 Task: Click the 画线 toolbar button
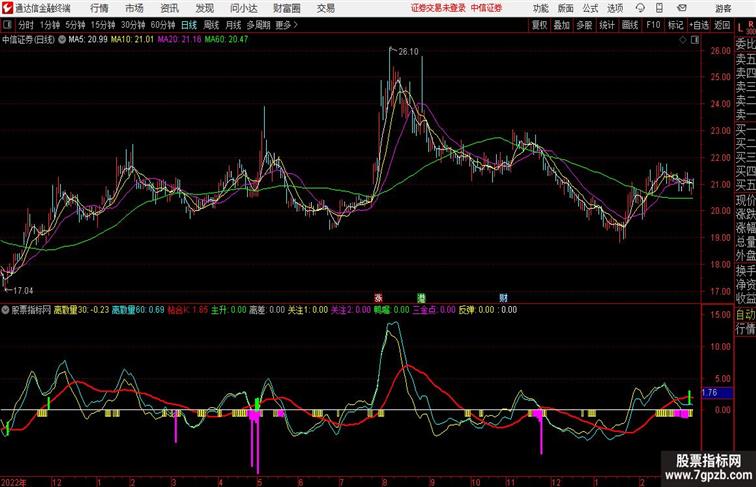630,25
